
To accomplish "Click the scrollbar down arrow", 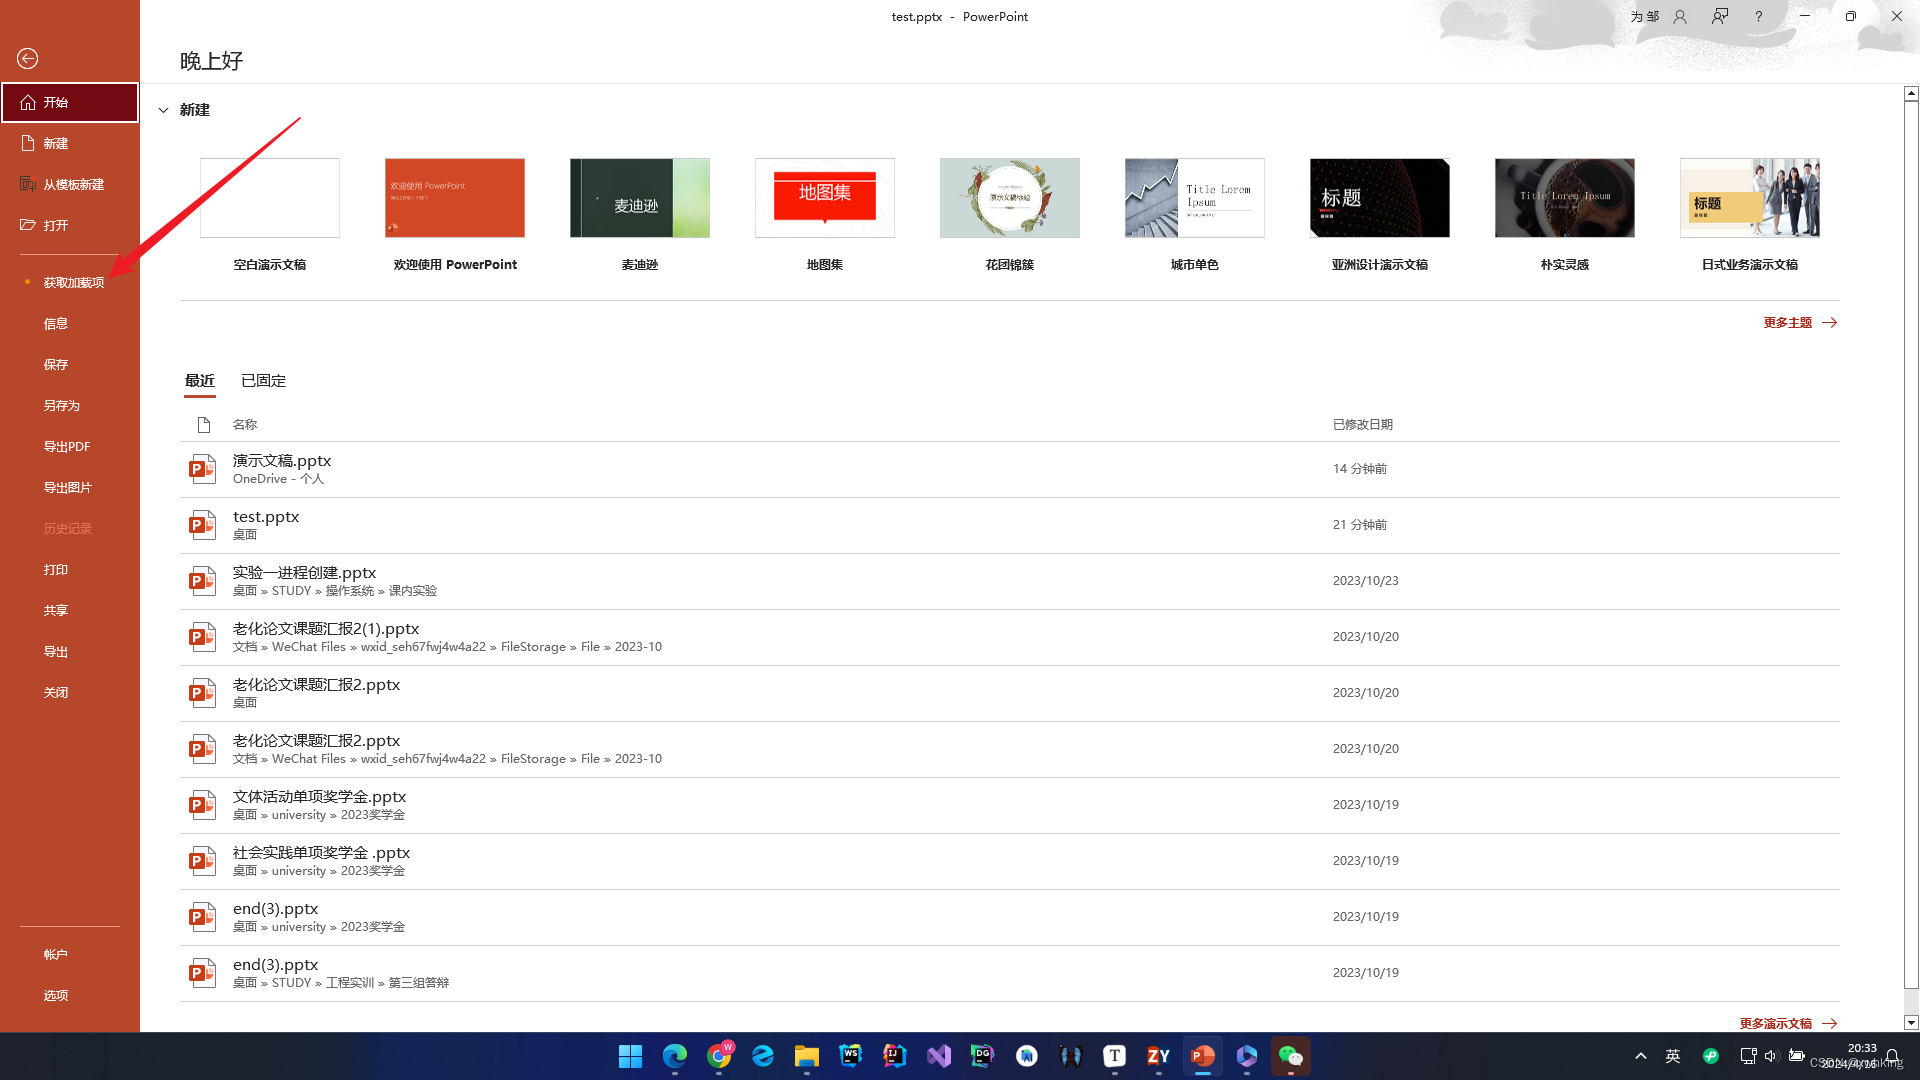I will click(1910, 1022).
